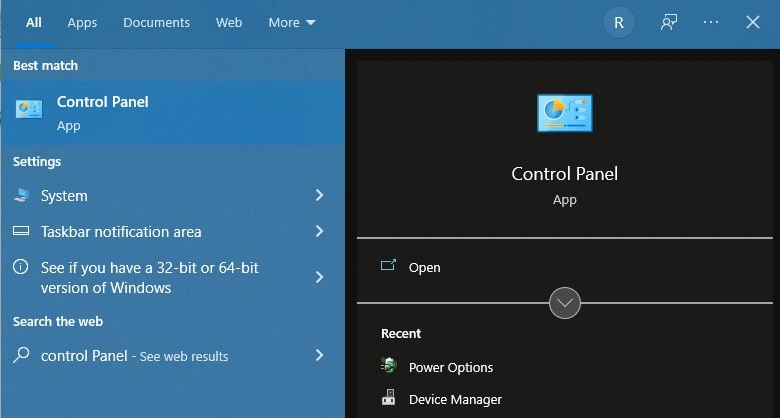Click the Taskbar notification area icon
This screenshot has height=418, width=780.
point(21,231)
